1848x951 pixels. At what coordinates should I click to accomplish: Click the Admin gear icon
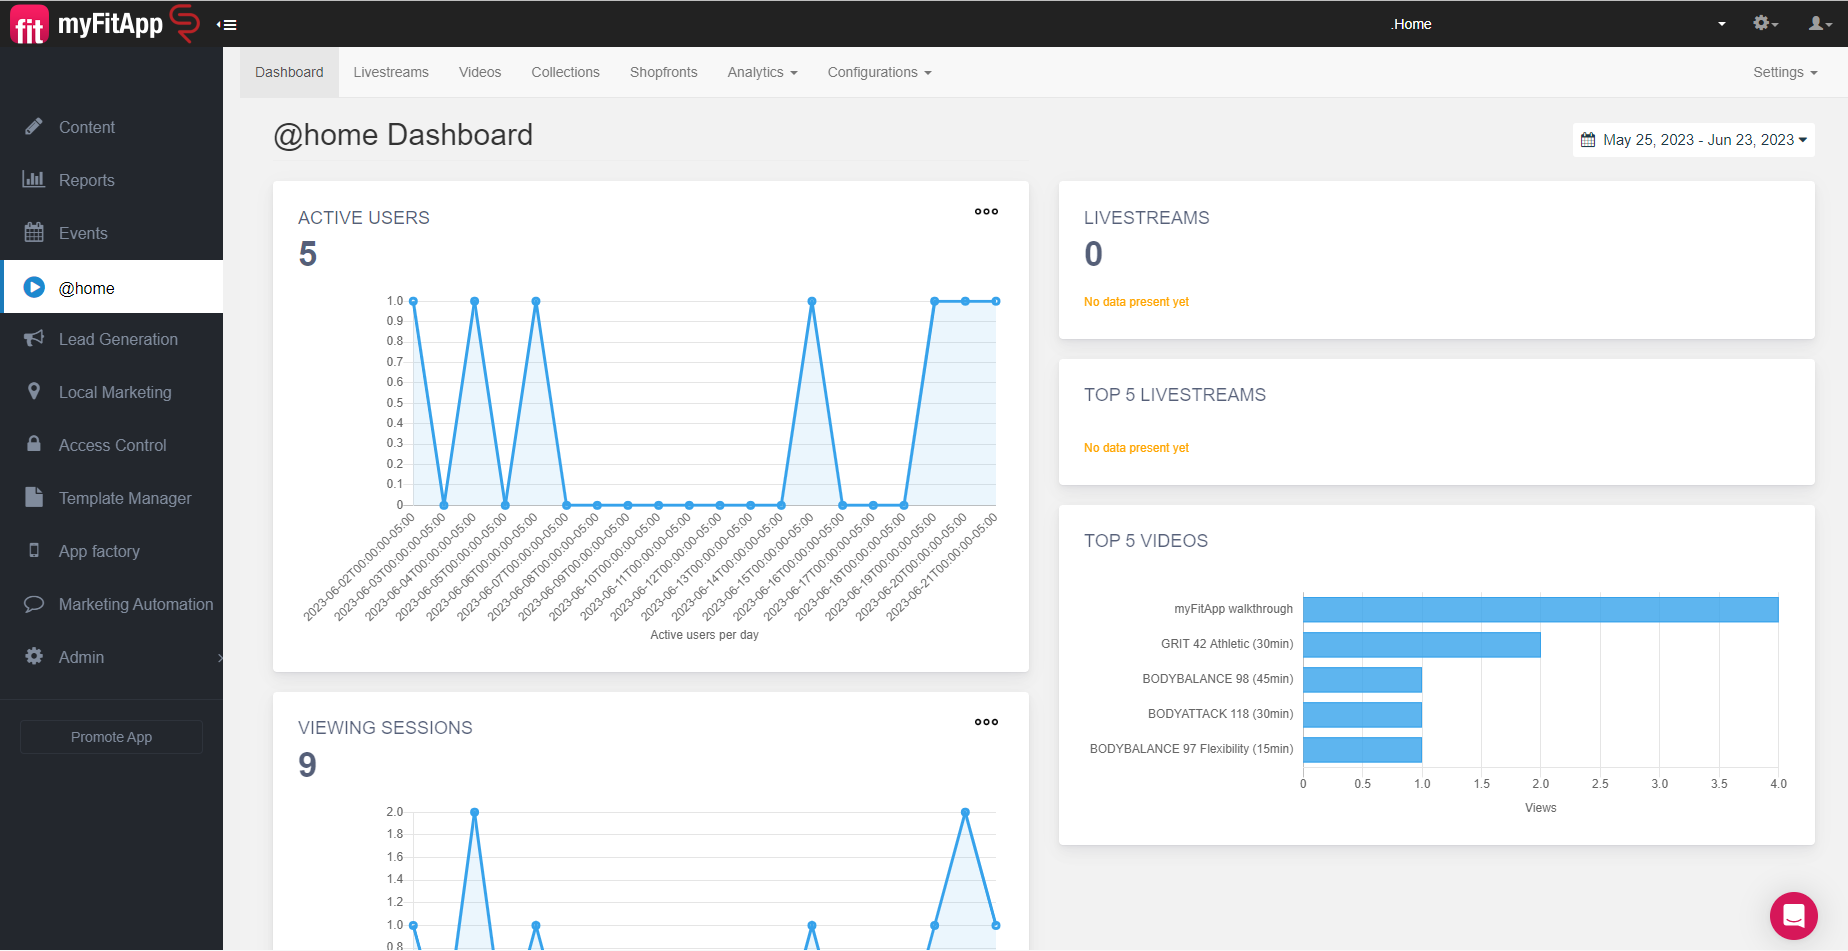click(x=34, y=656)
